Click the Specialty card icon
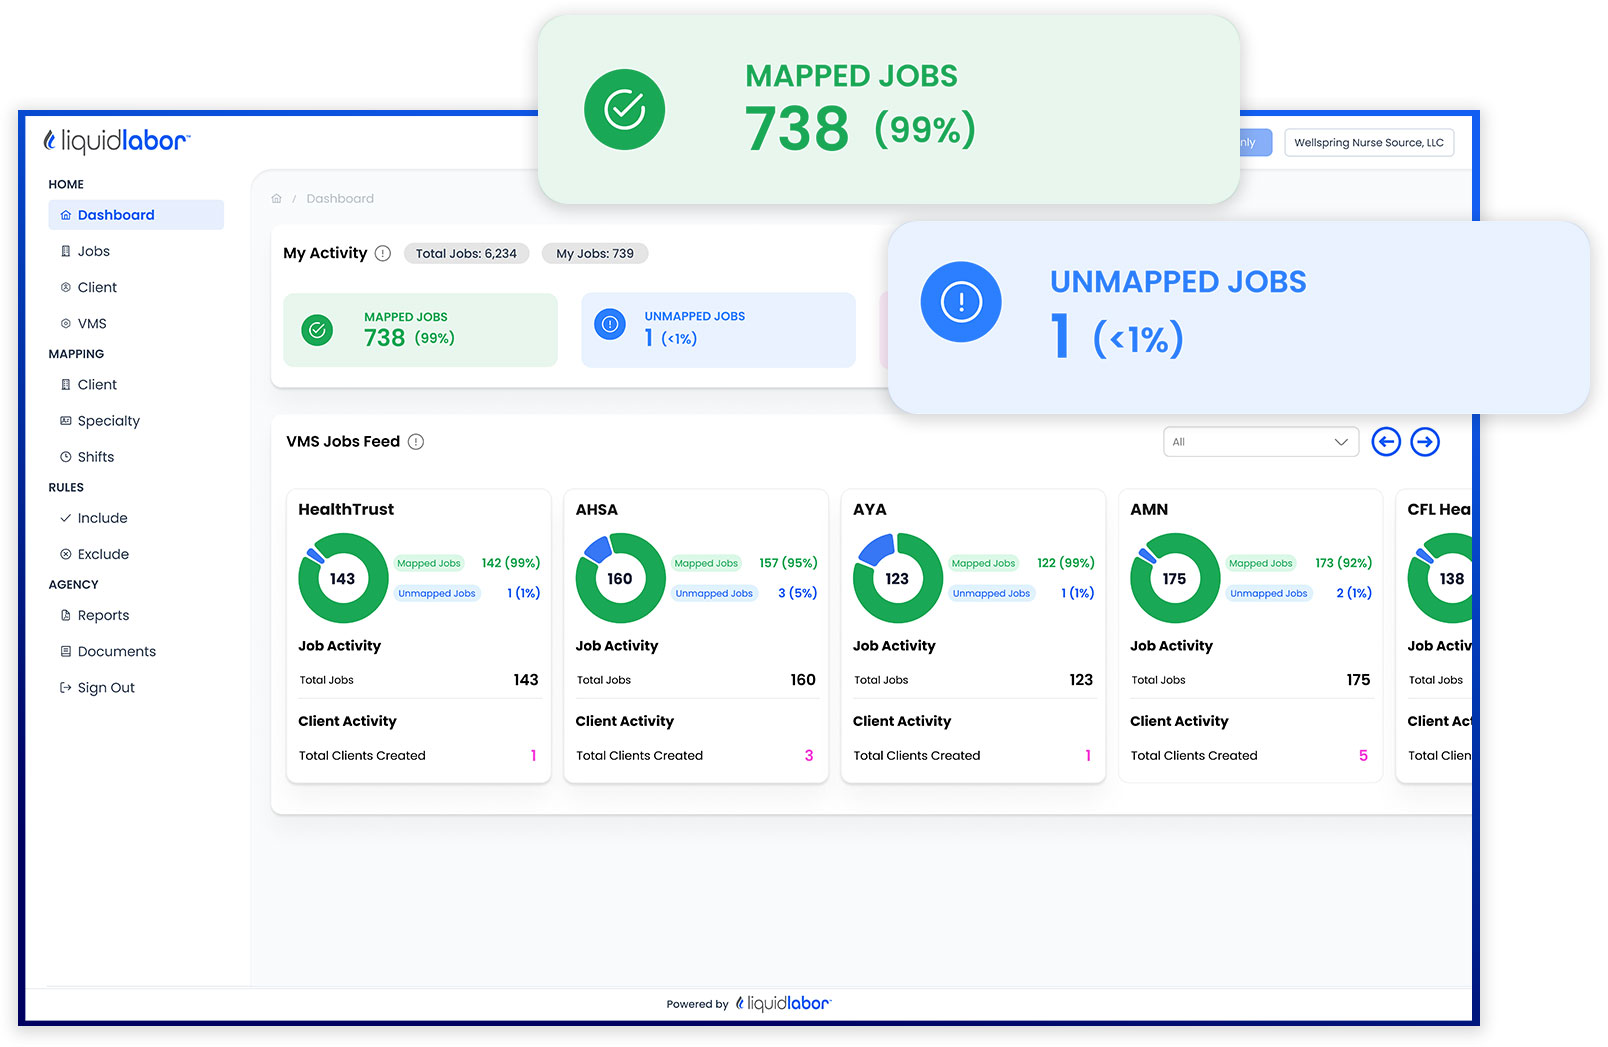Screen dimensions: 1608x1047 coord(66,421)
